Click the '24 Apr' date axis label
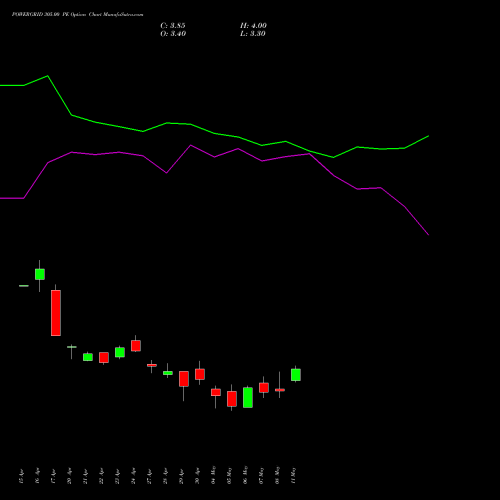 (x=133, y=477)
